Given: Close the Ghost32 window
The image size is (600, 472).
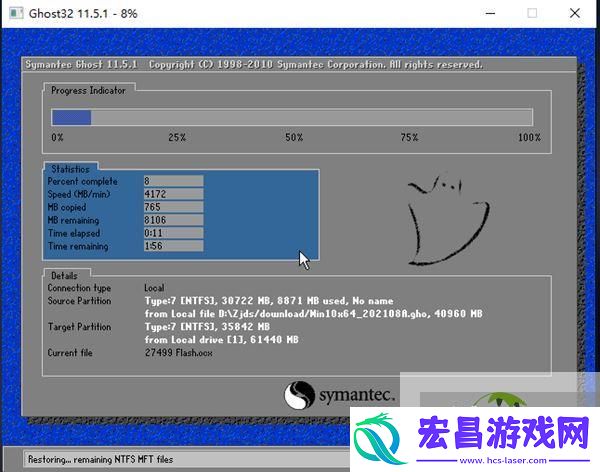Looking at the screenshot, I should pos(575,13).
